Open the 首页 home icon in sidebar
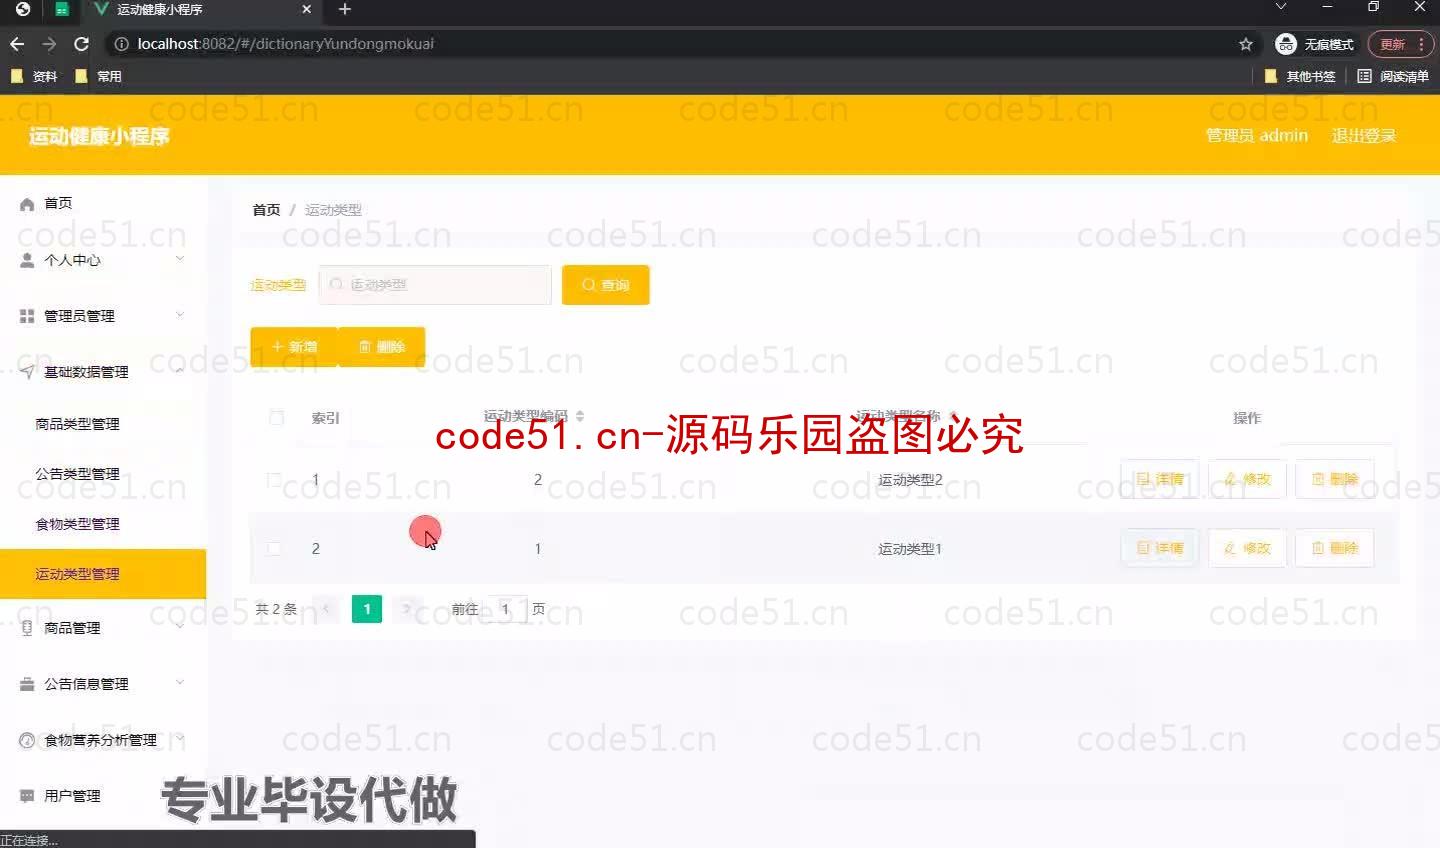The width and height of the screenshot is (1440, 848). (27, 203)
